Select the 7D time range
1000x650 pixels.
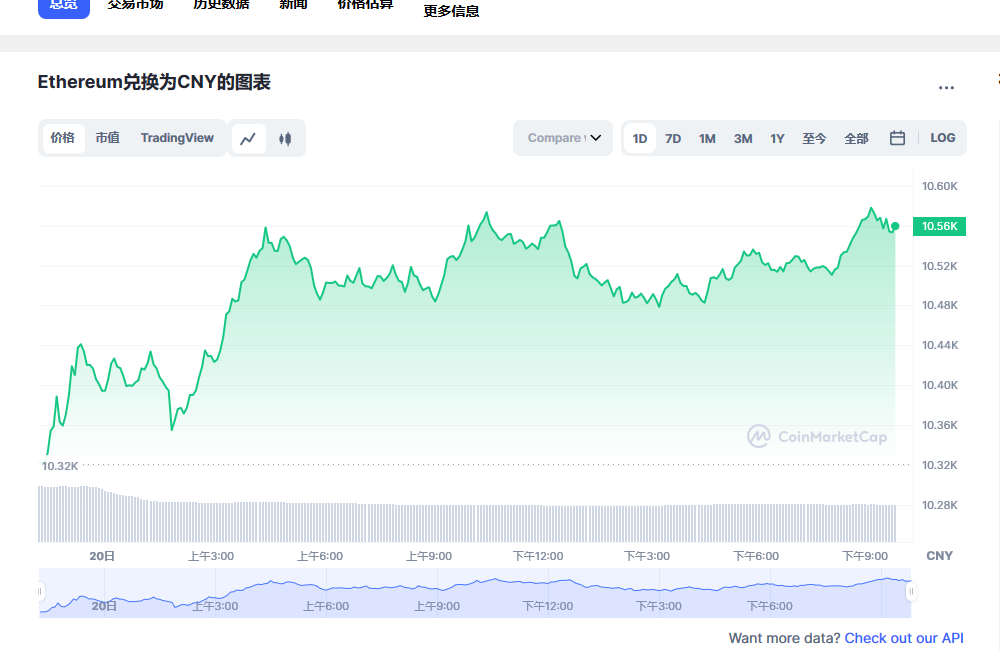(673, 138)
